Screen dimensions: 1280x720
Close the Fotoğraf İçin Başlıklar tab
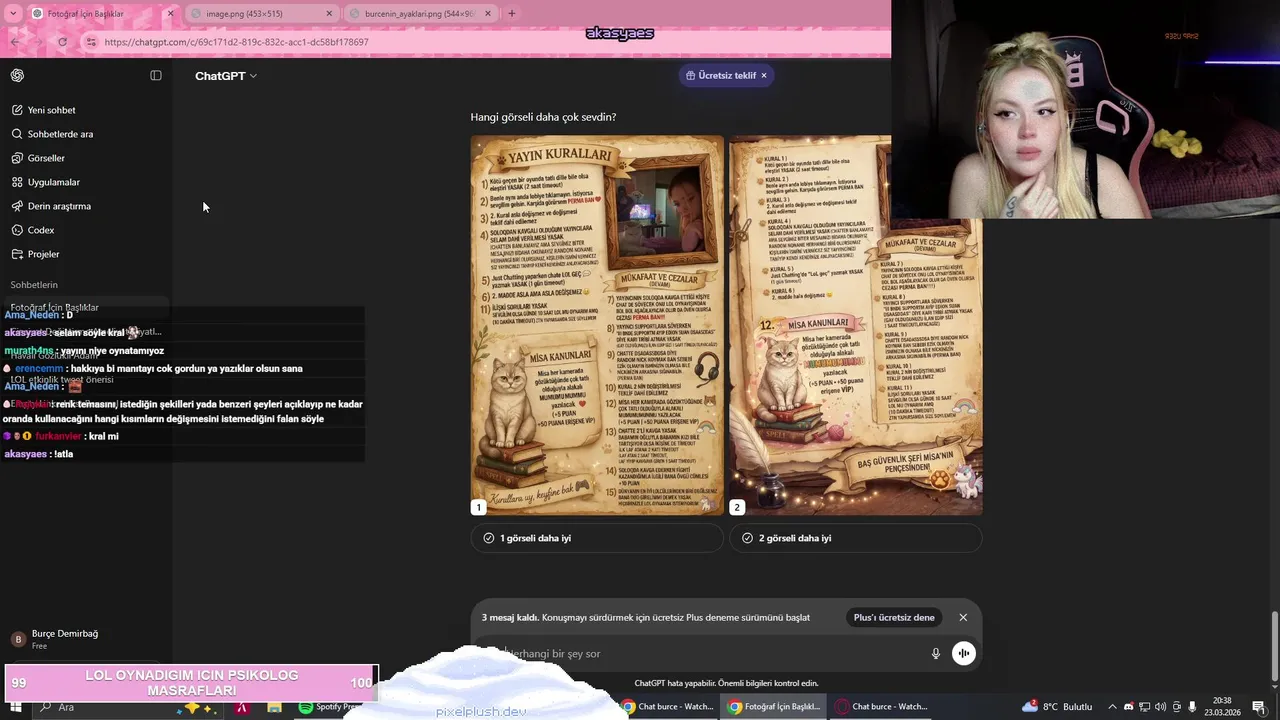click(170, 14)
